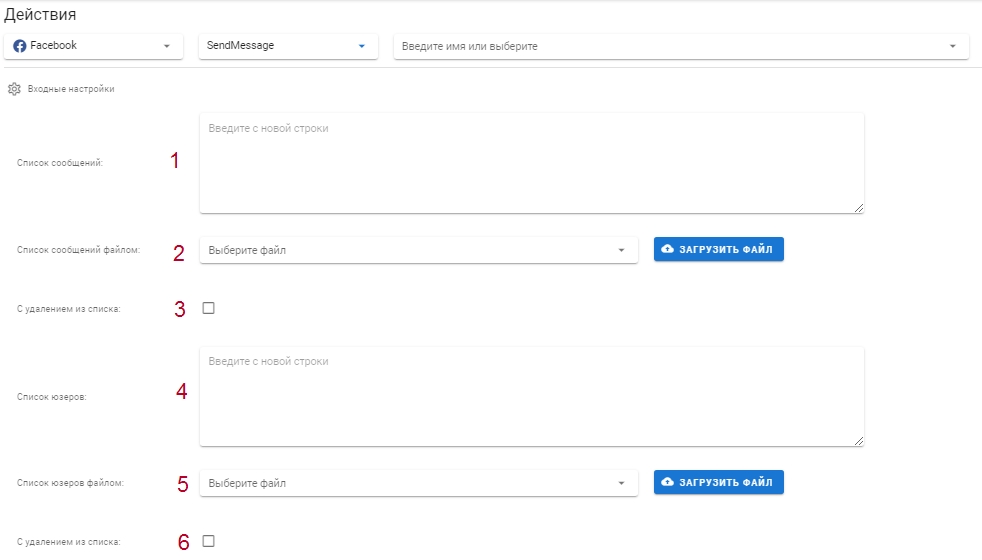Click the 'Список сообщений файлом' label

[78, 250]
